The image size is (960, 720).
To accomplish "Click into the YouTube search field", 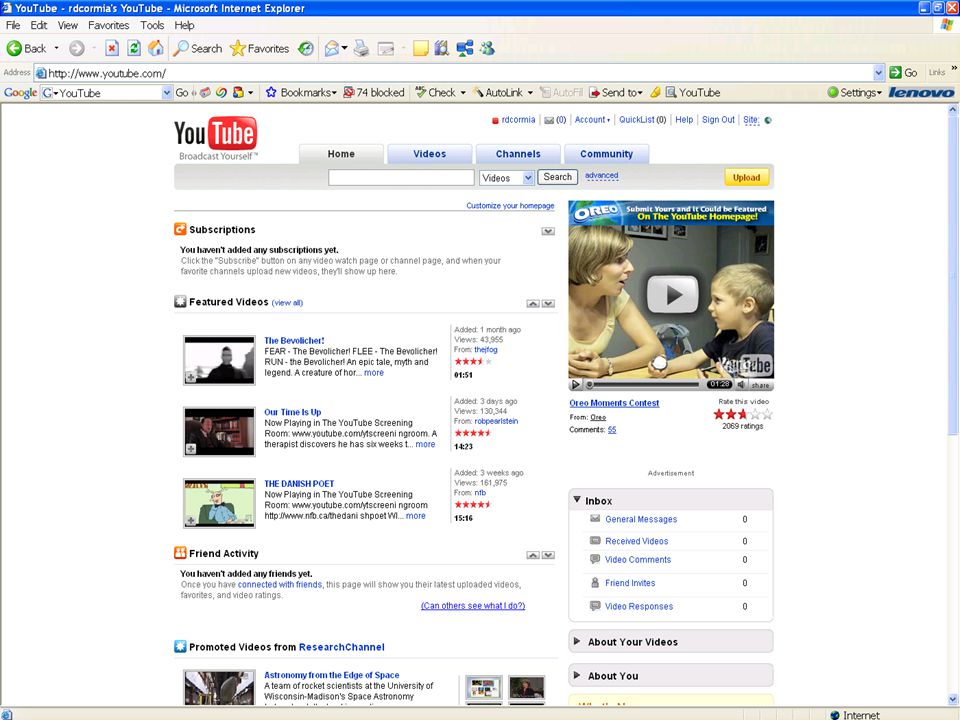I will pos(401,178).
